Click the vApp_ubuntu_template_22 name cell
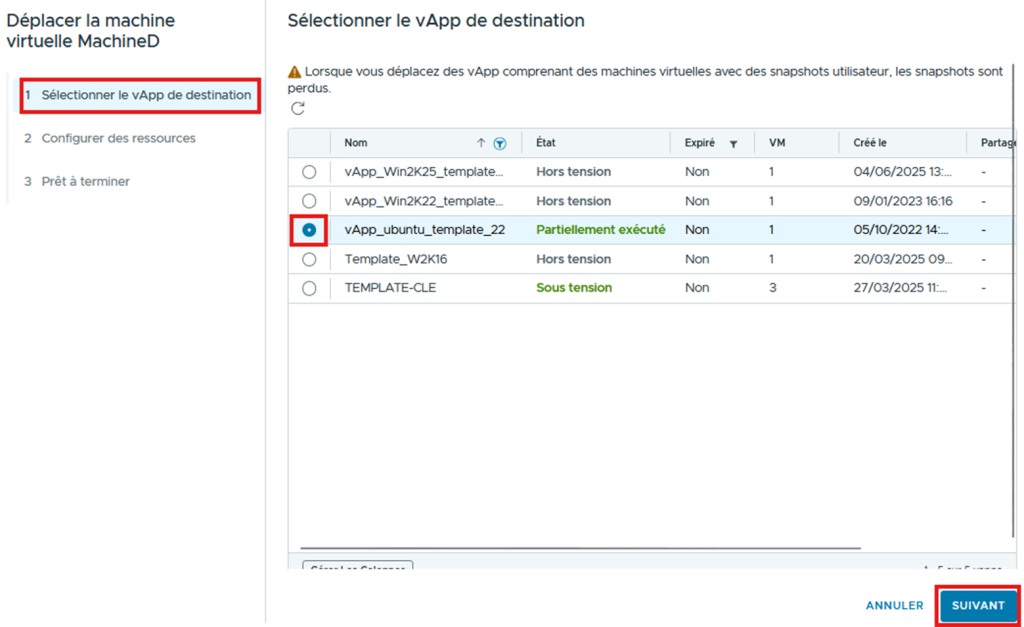This screenshot has height=627, width=1024. coord(424,230)
